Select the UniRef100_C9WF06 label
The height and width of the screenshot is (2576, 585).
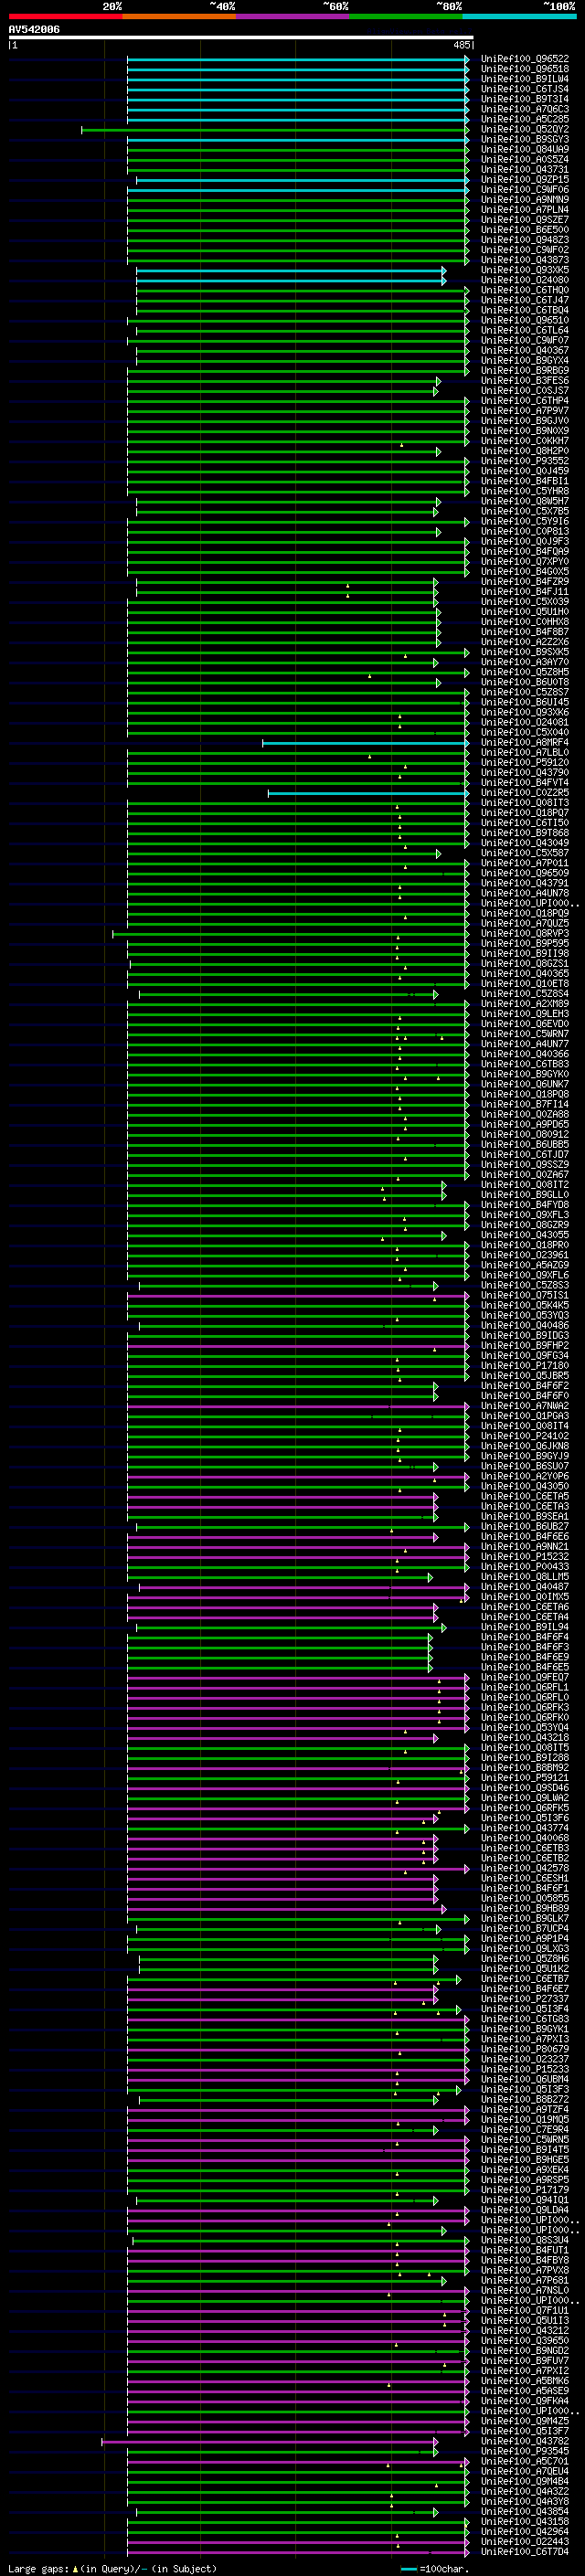524,190
